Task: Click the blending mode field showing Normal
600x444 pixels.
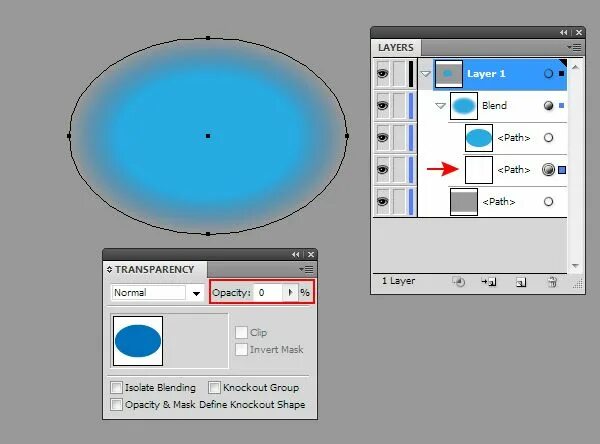Action: point(148,293)
